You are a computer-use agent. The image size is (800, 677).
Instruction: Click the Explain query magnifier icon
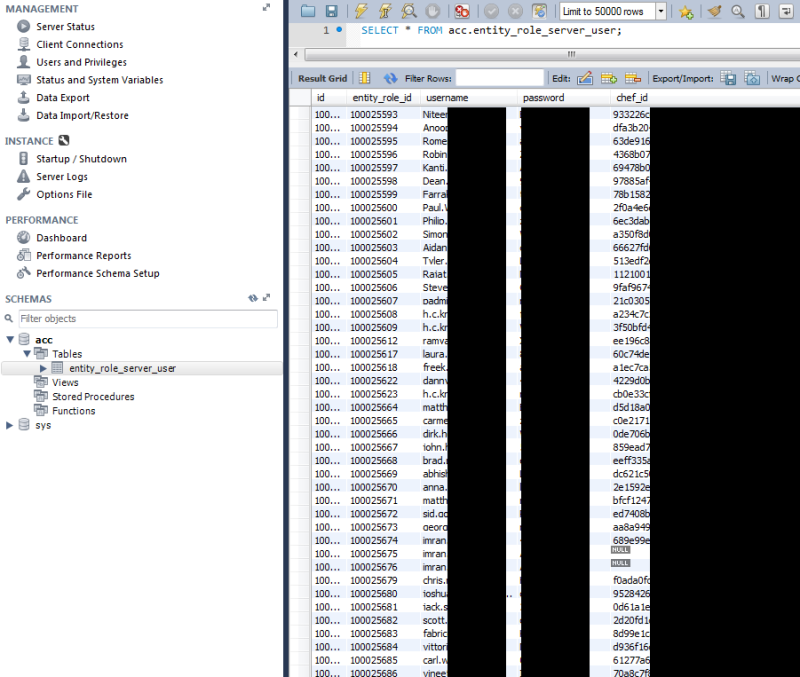[409, 11]
